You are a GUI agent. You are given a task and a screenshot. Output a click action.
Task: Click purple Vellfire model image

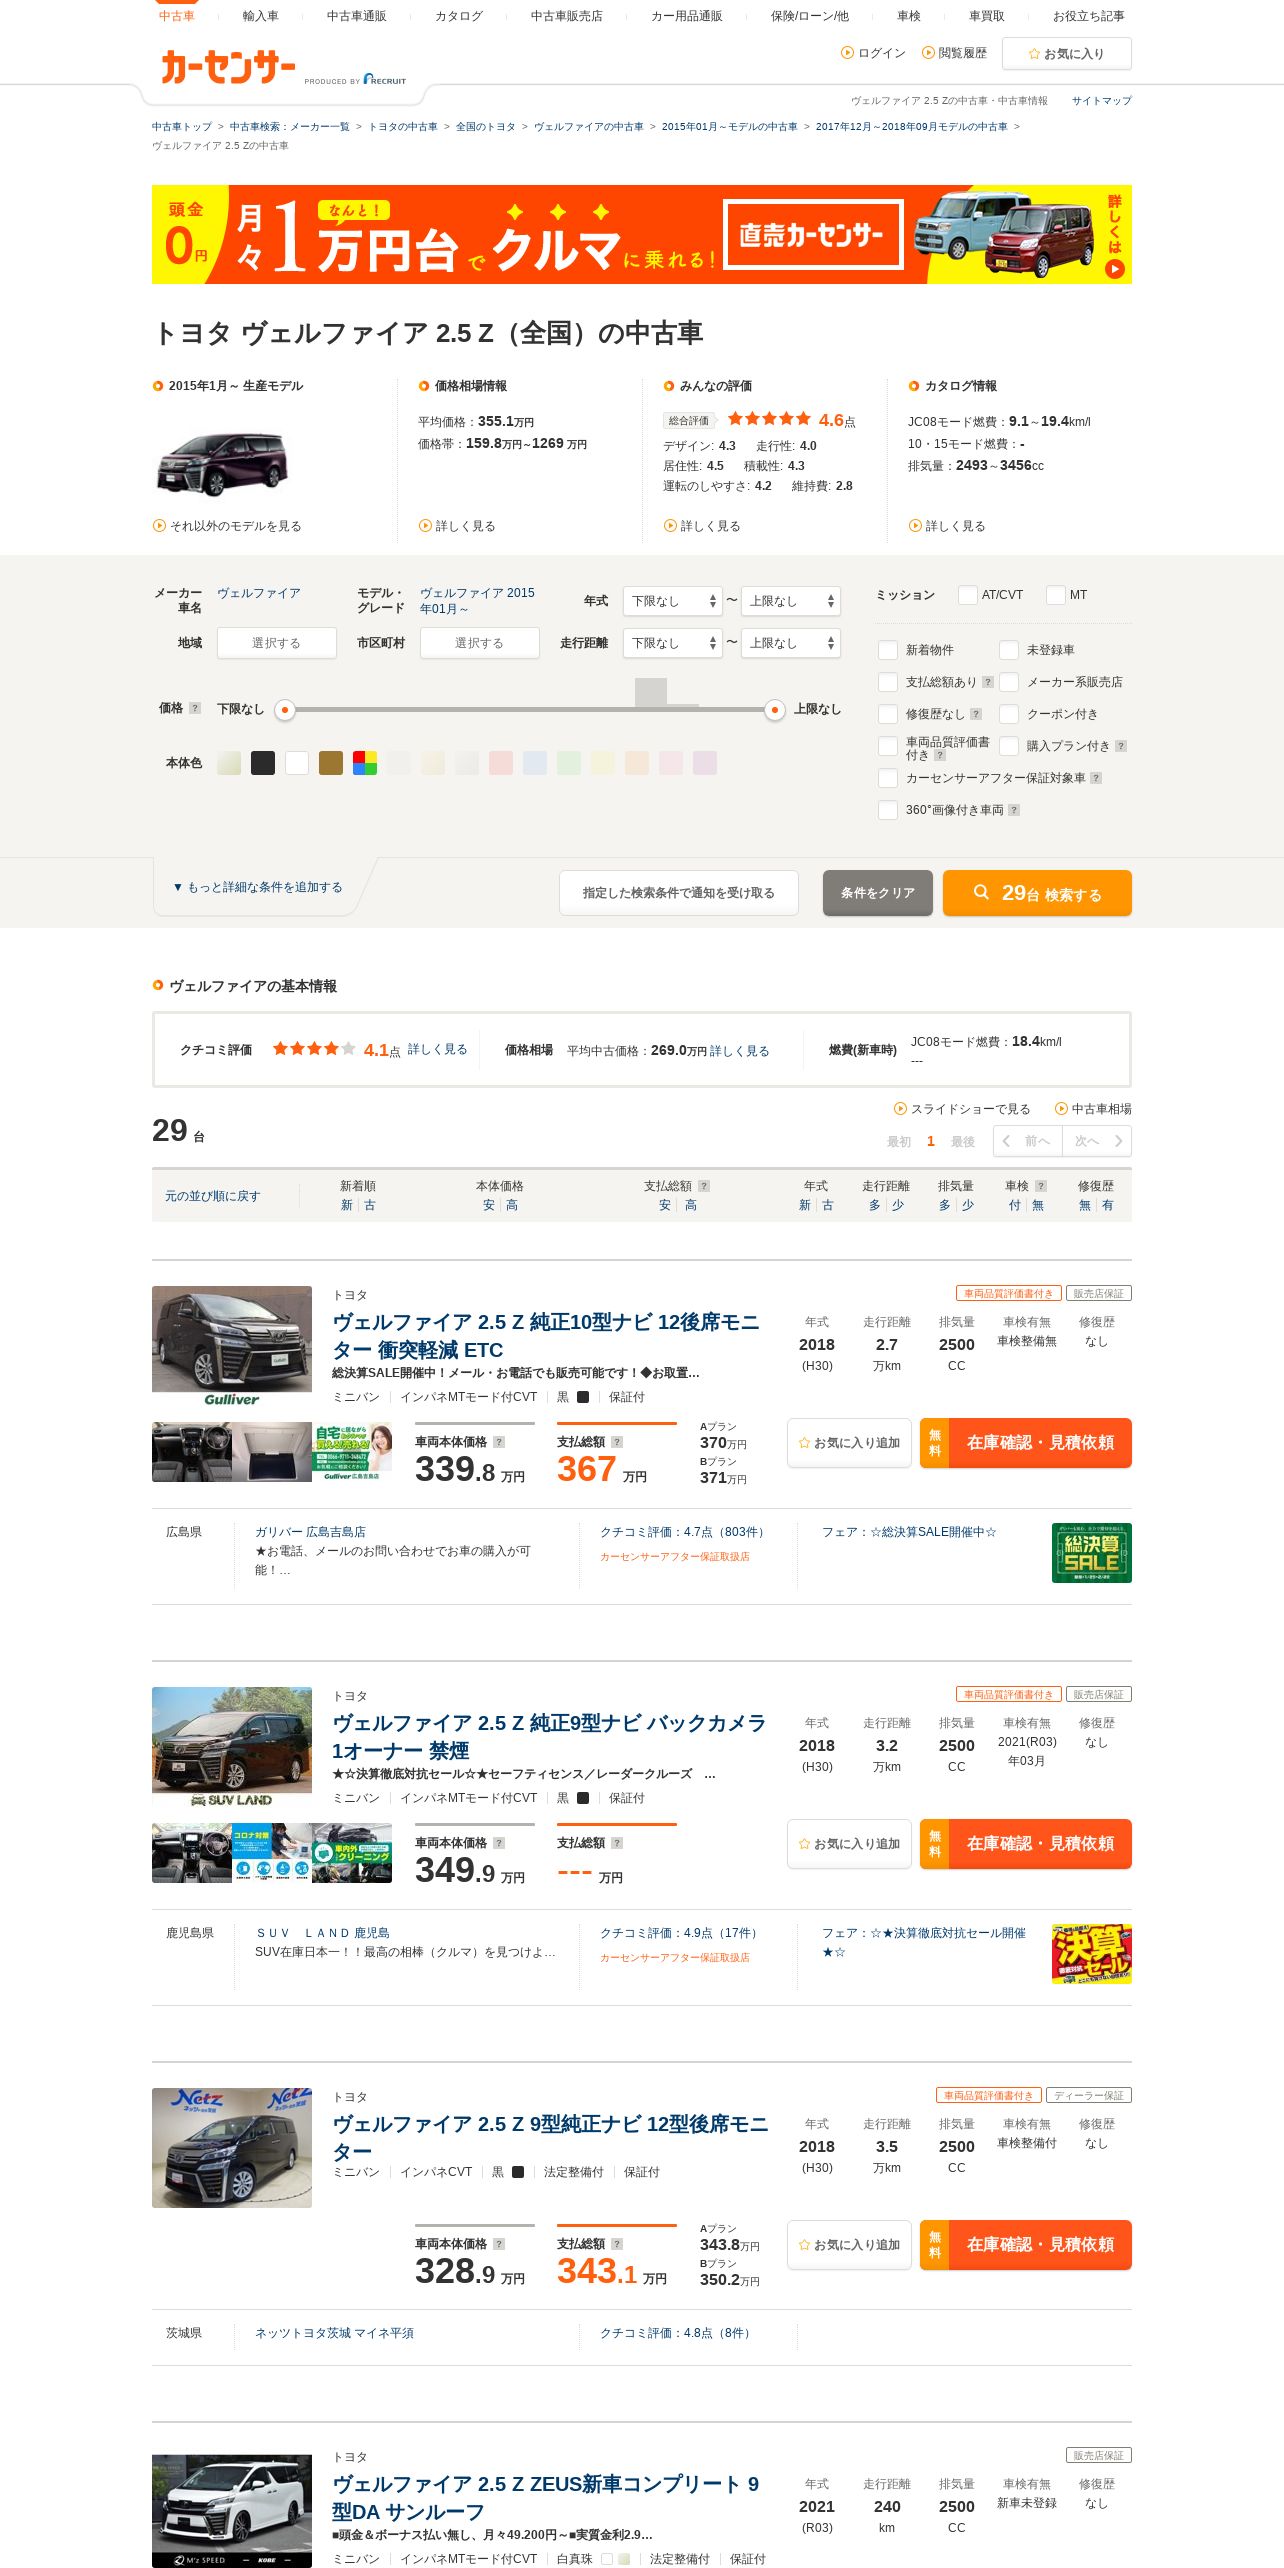(x=222, y=464)
